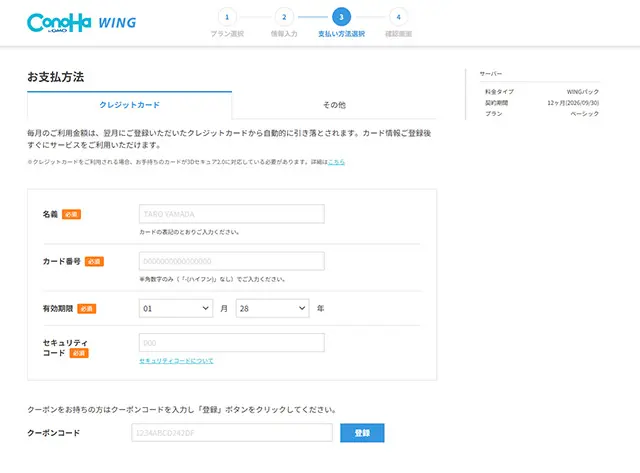Switch to the その他 payment tab
Screen dimensions: 640x473
pos(334,105)
